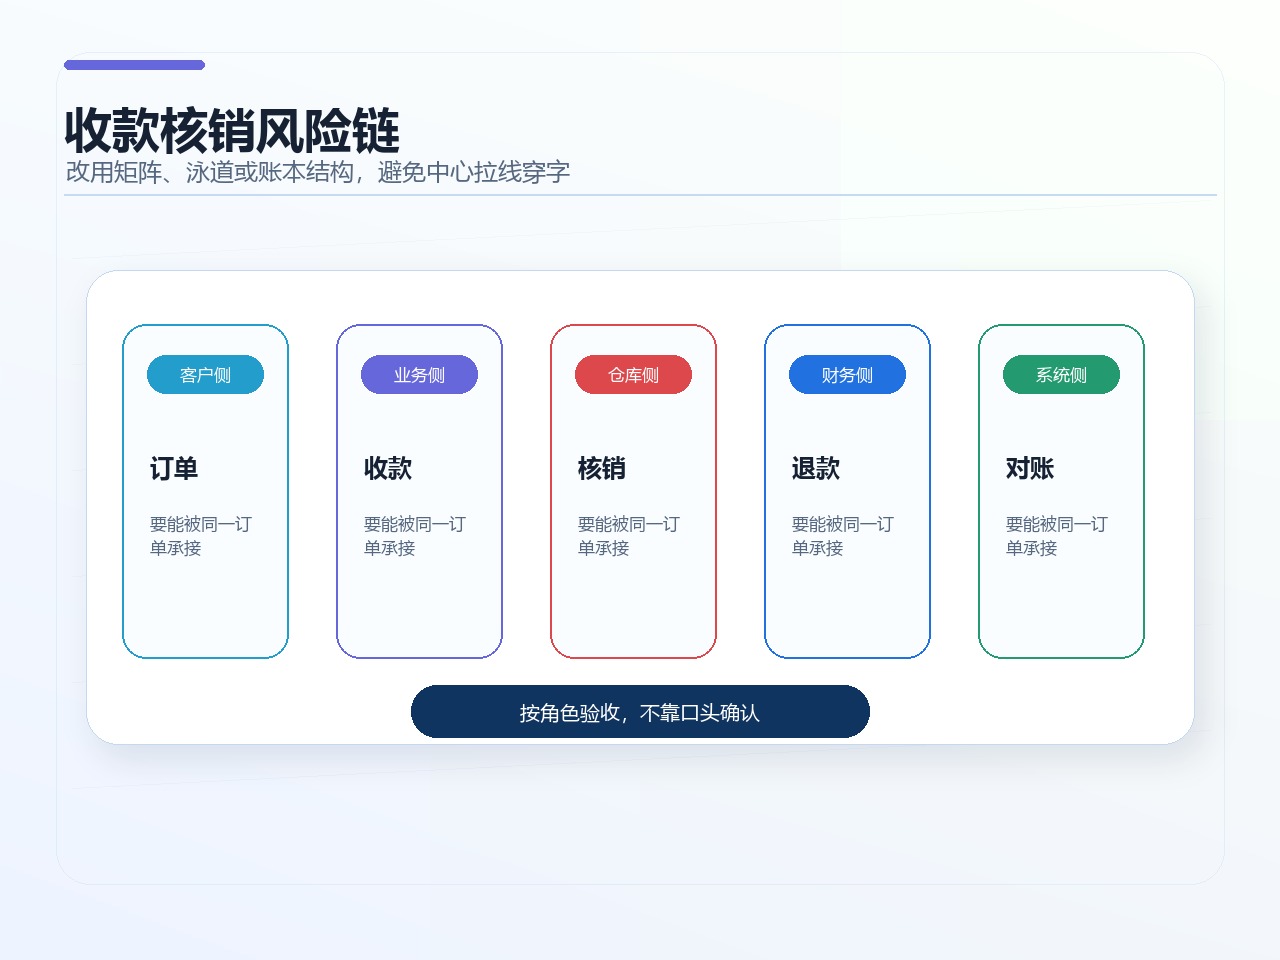Viewport: 1280px width, 960px height.
Task: Select the 退款 heading text
Action: [816, 468]
